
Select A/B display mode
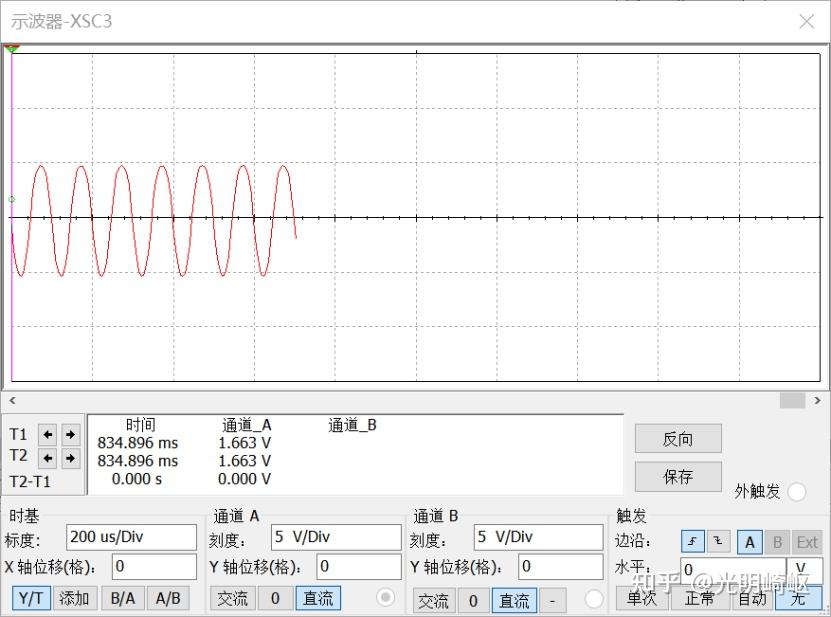[x=168, y=598]
